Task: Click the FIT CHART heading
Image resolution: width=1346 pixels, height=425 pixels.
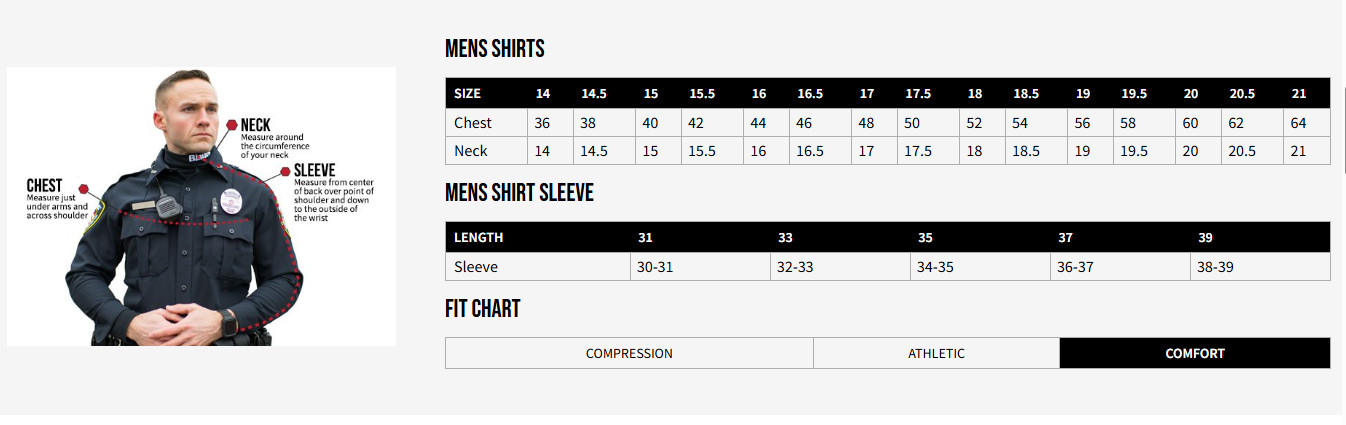Action: [482, 308]
